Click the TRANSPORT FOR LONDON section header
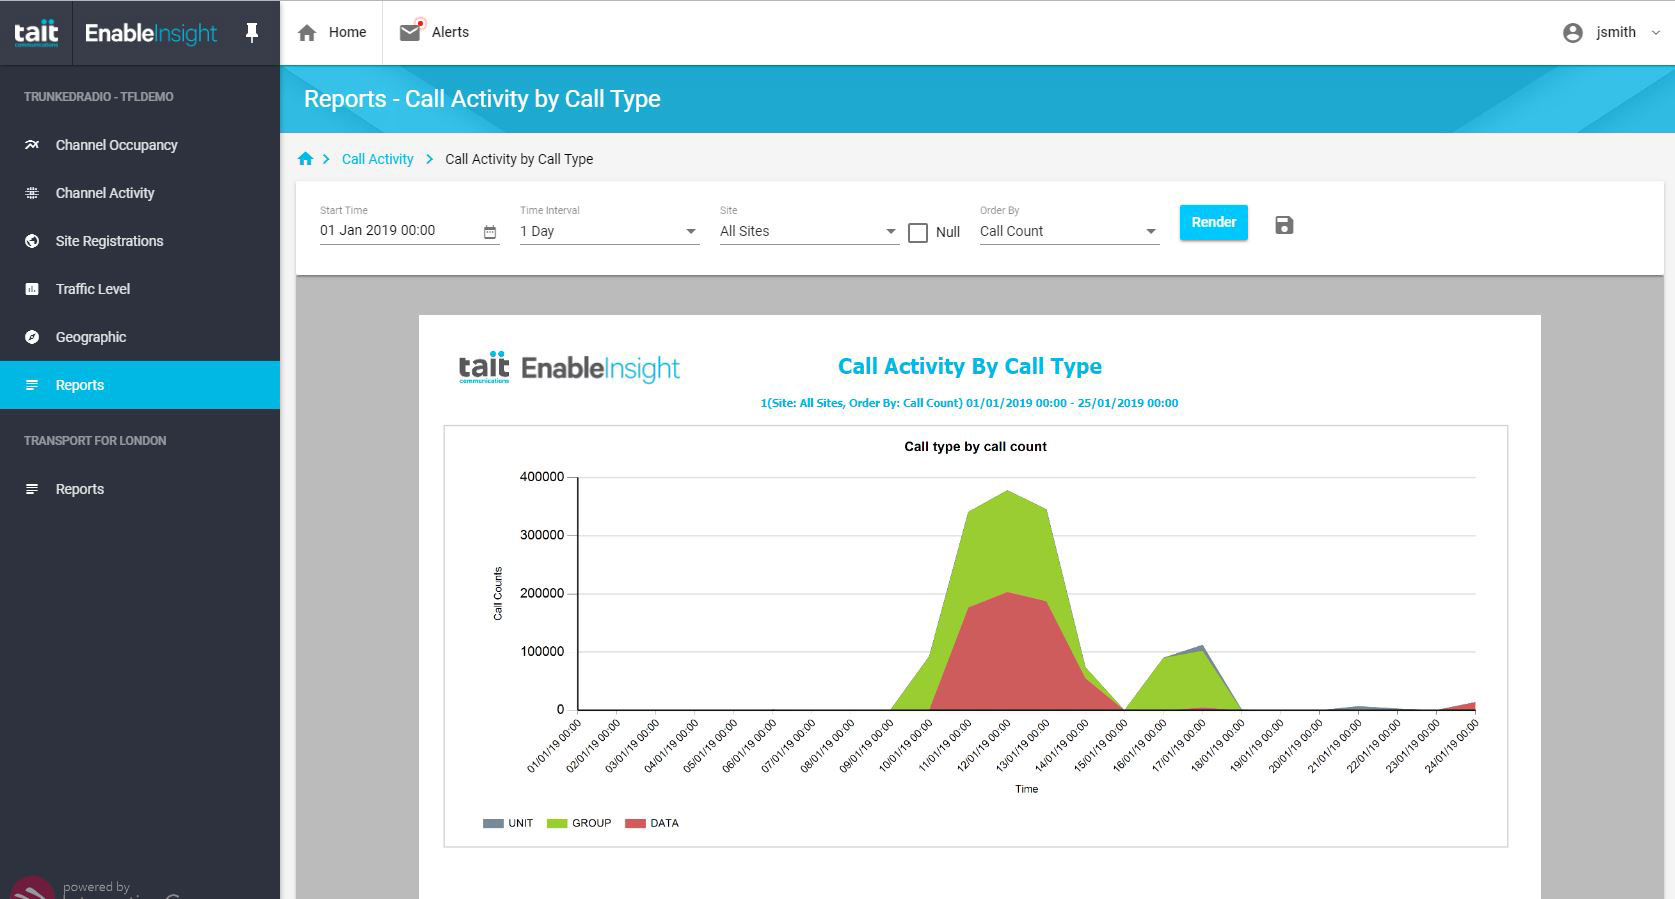 click(x=95, y=441)
